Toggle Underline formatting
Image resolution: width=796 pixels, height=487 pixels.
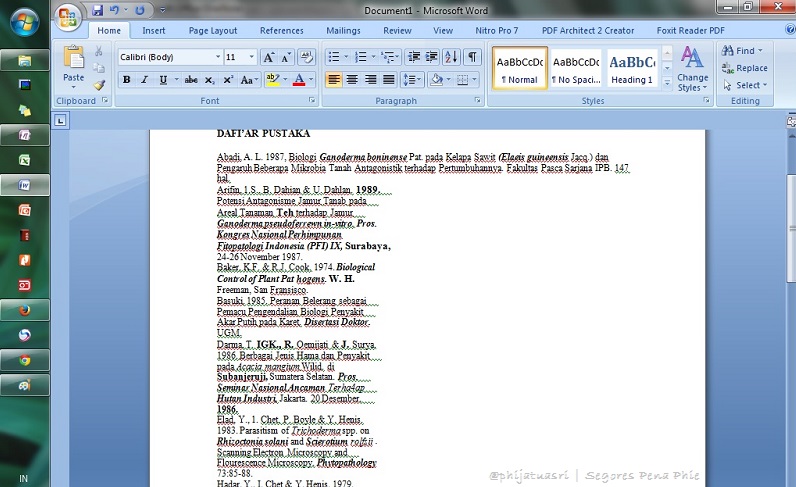click(x=163, y=80)
